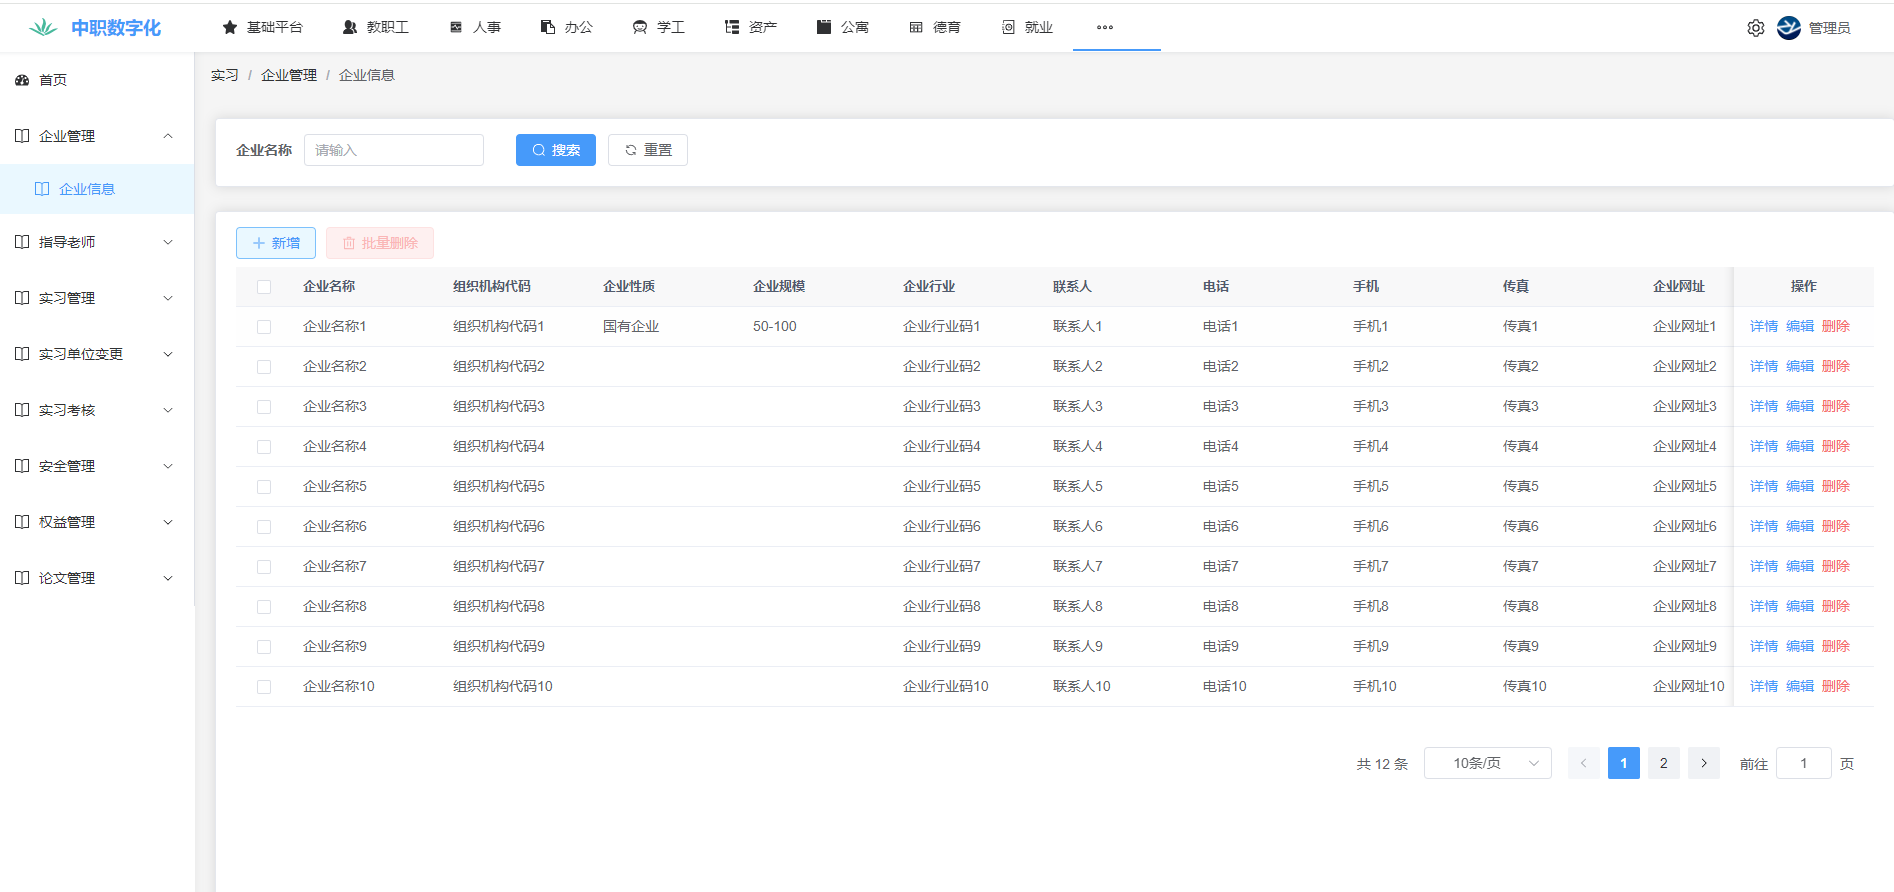Go to next page arrow
The height and width of the screenshot is (892, 1894).
(1703, 763)
